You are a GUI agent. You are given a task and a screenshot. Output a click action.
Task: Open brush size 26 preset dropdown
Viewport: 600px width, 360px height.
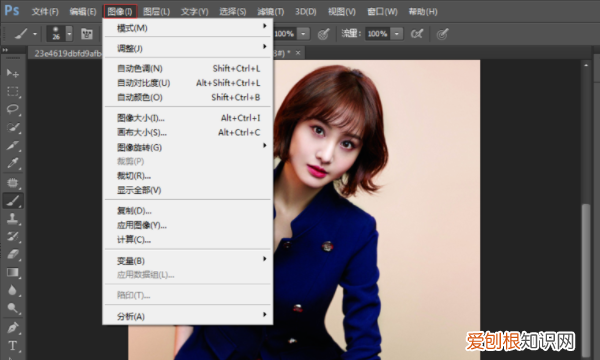coord(69,34)
